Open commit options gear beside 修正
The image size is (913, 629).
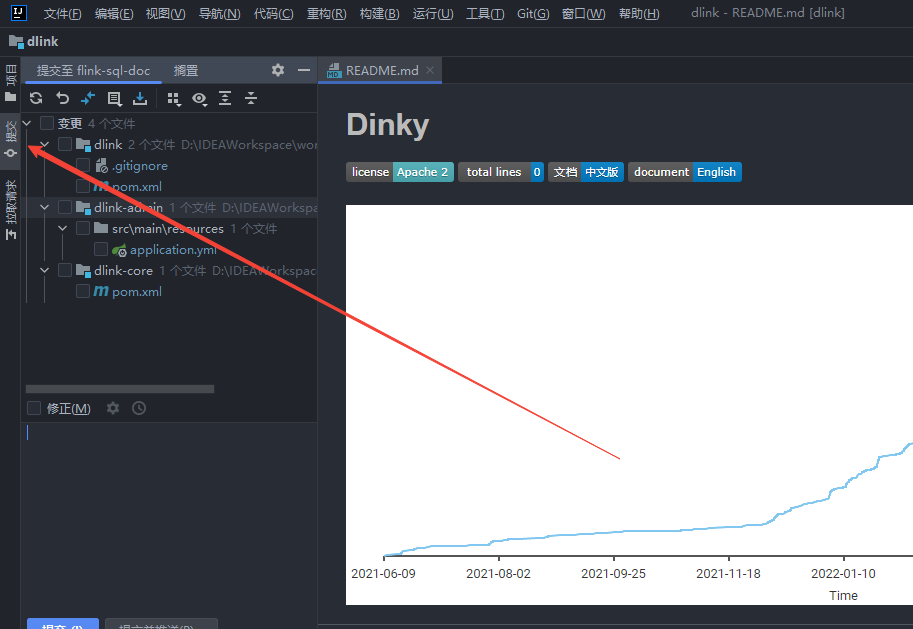[113, 408]
